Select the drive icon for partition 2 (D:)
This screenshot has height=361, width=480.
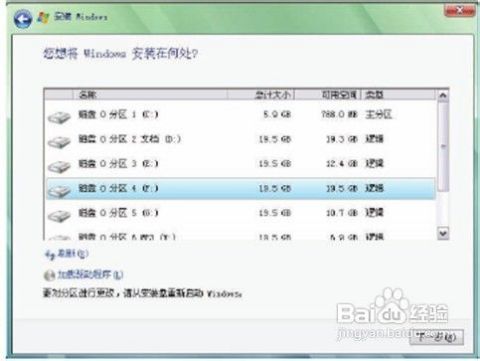click(x=59, y=142)
